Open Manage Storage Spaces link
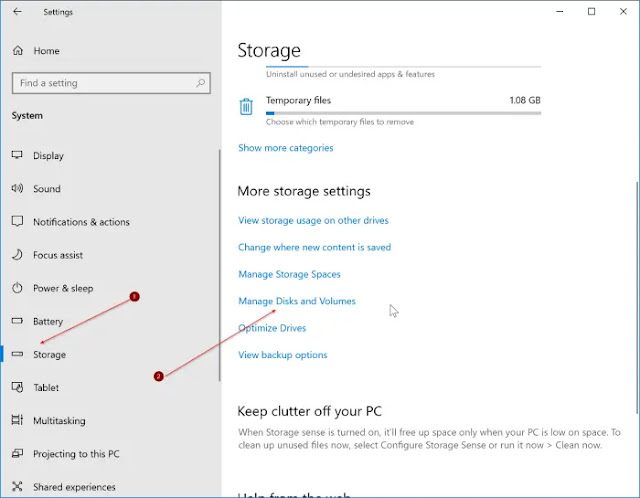Image resolution: width=640 pixels, height=498 pixels. [289, 274]
